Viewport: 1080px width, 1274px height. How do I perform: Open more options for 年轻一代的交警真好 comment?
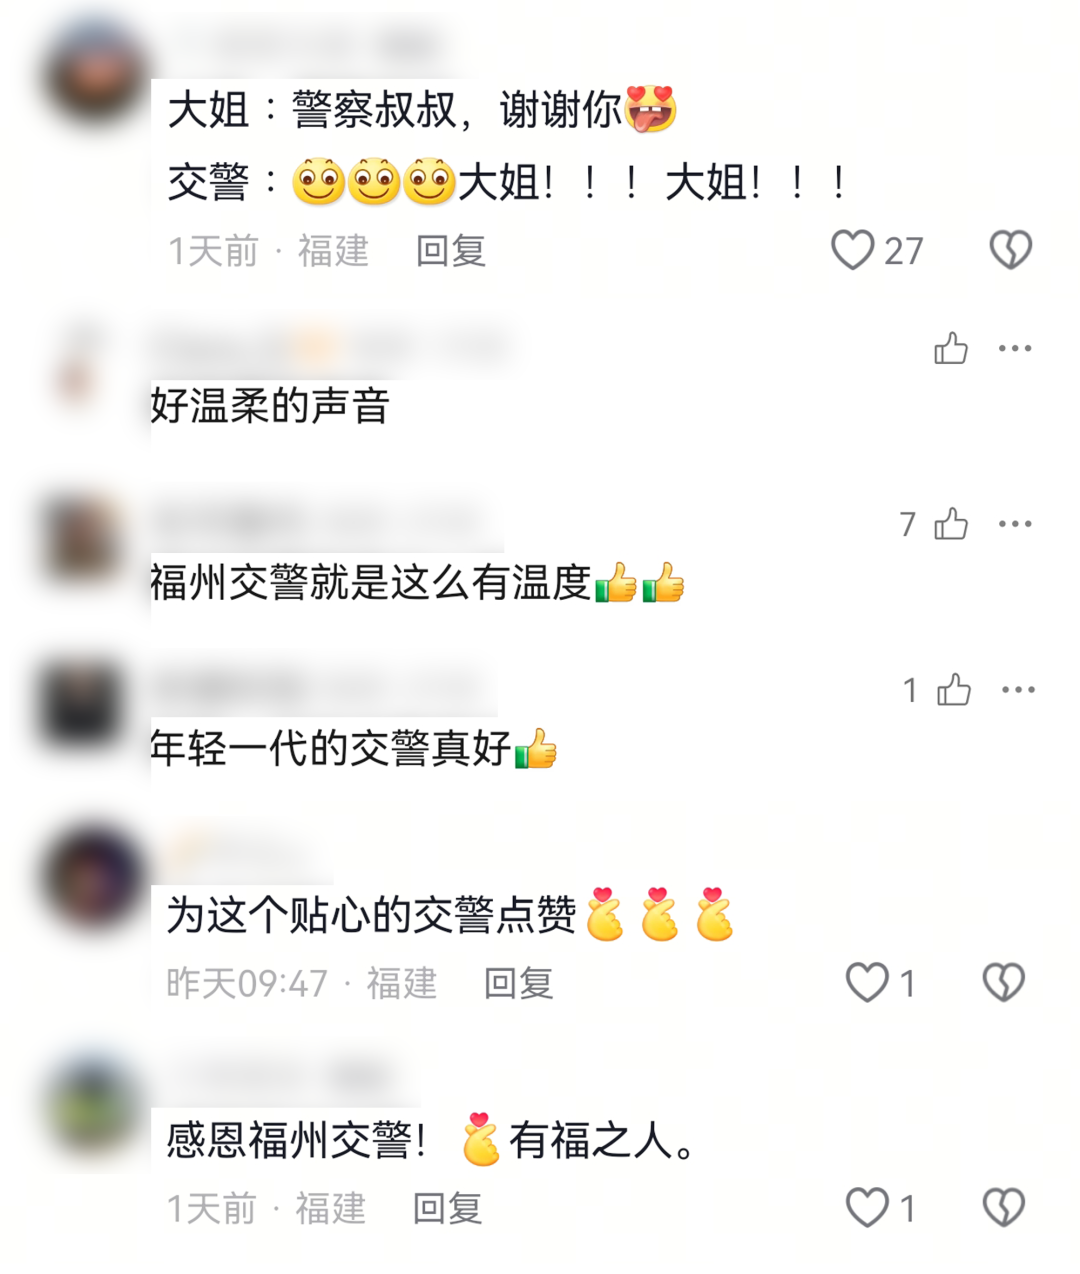tap(1018, 689)
